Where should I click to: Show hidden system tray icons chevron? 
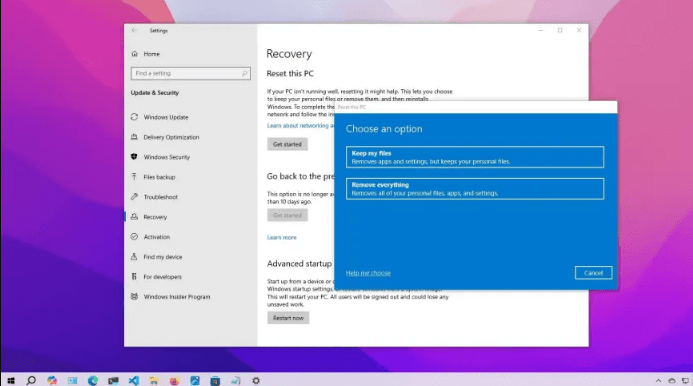point(658,380)
